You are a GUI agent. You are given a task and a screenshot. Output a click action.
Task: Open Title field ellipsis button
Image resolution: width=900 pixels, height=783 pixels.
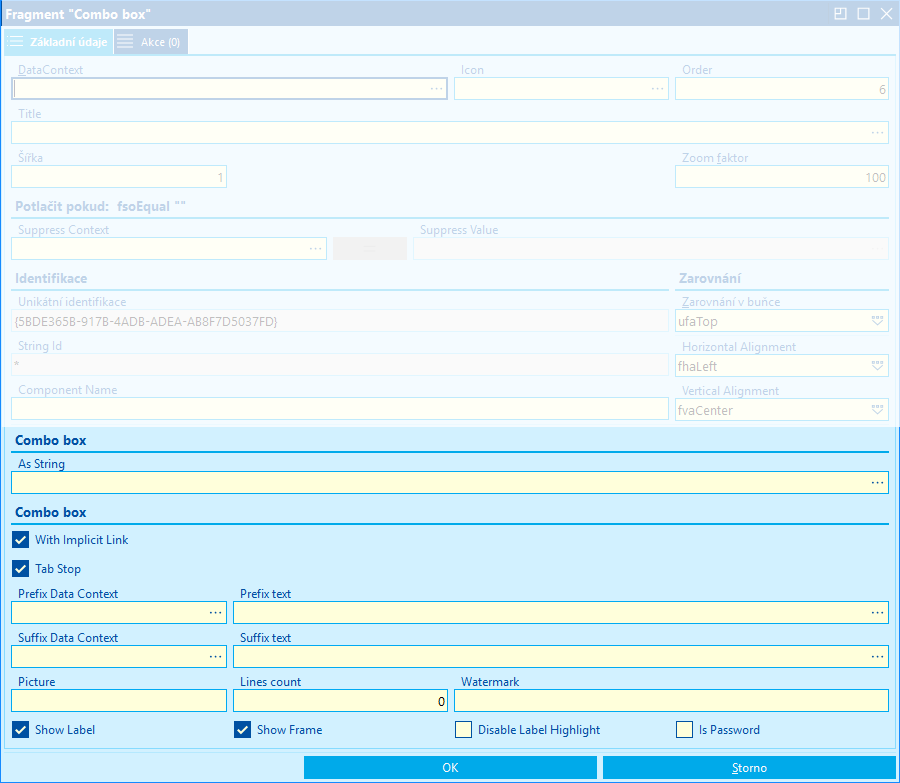tap(877, 133)
